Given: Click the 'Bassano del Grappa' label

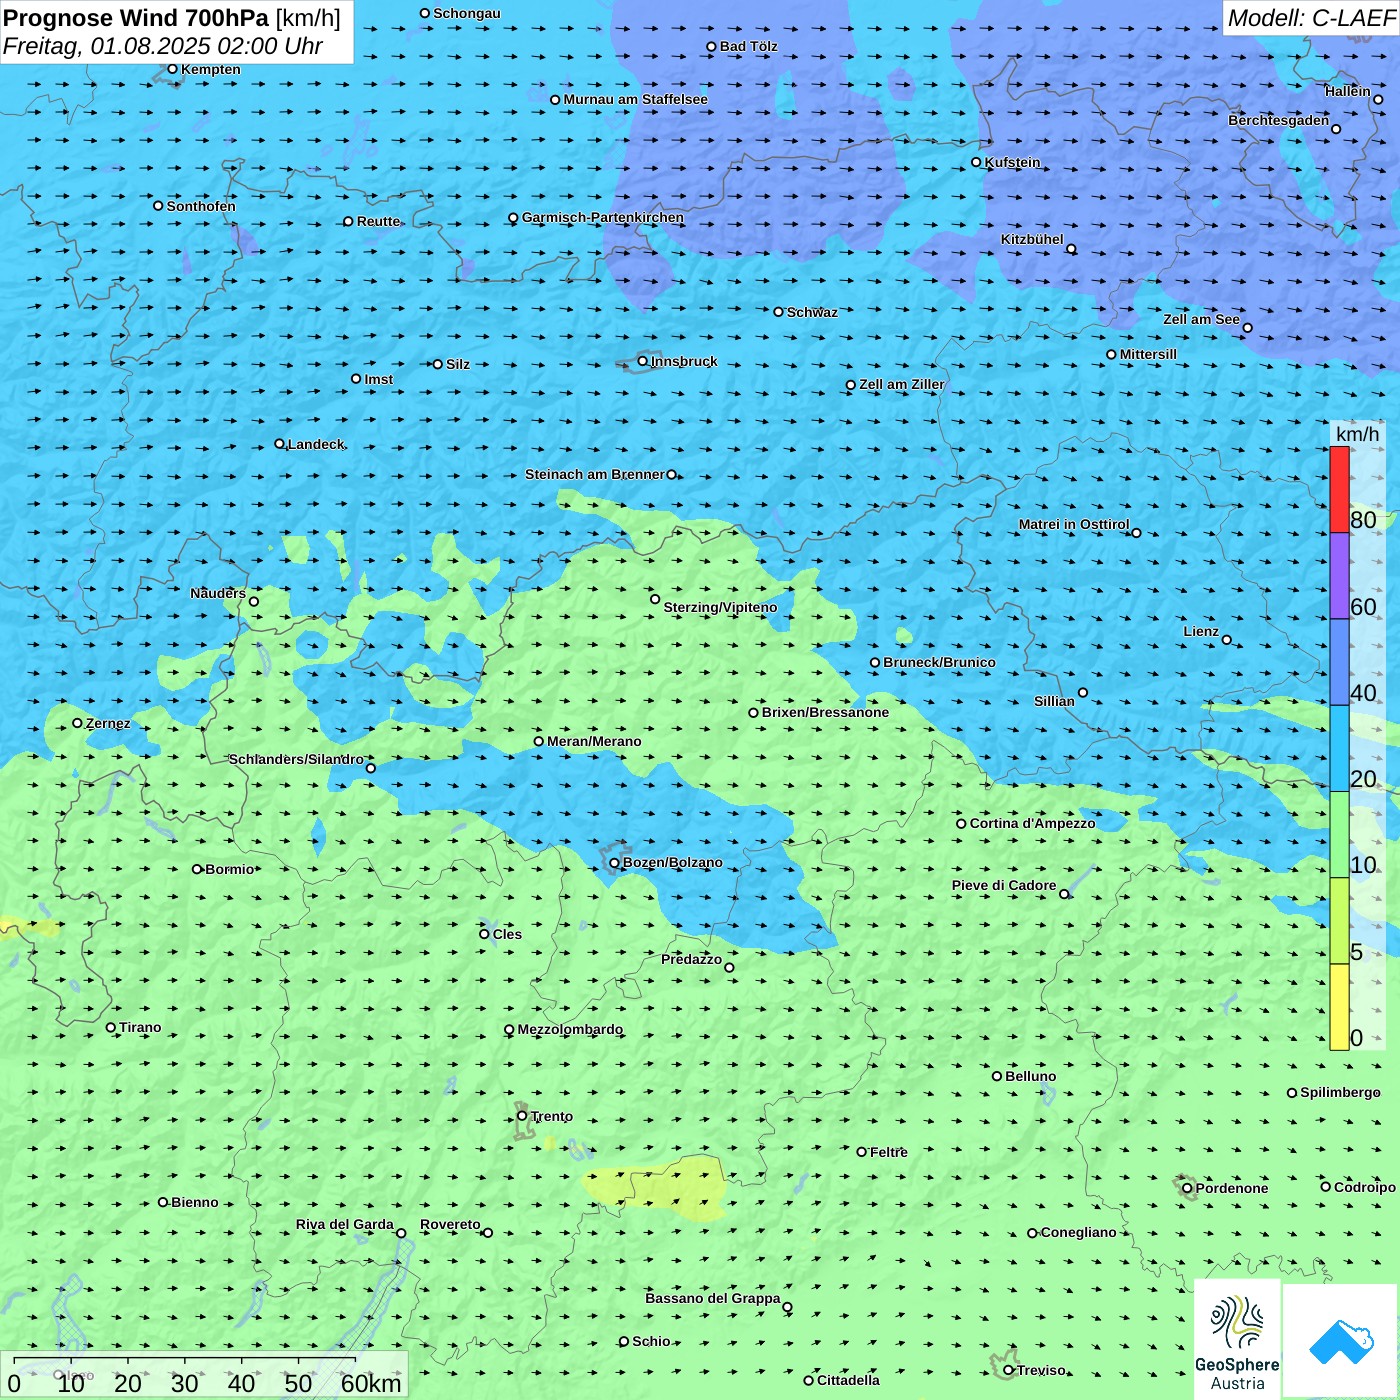Looking at the screenshot, I should 713,1298.
